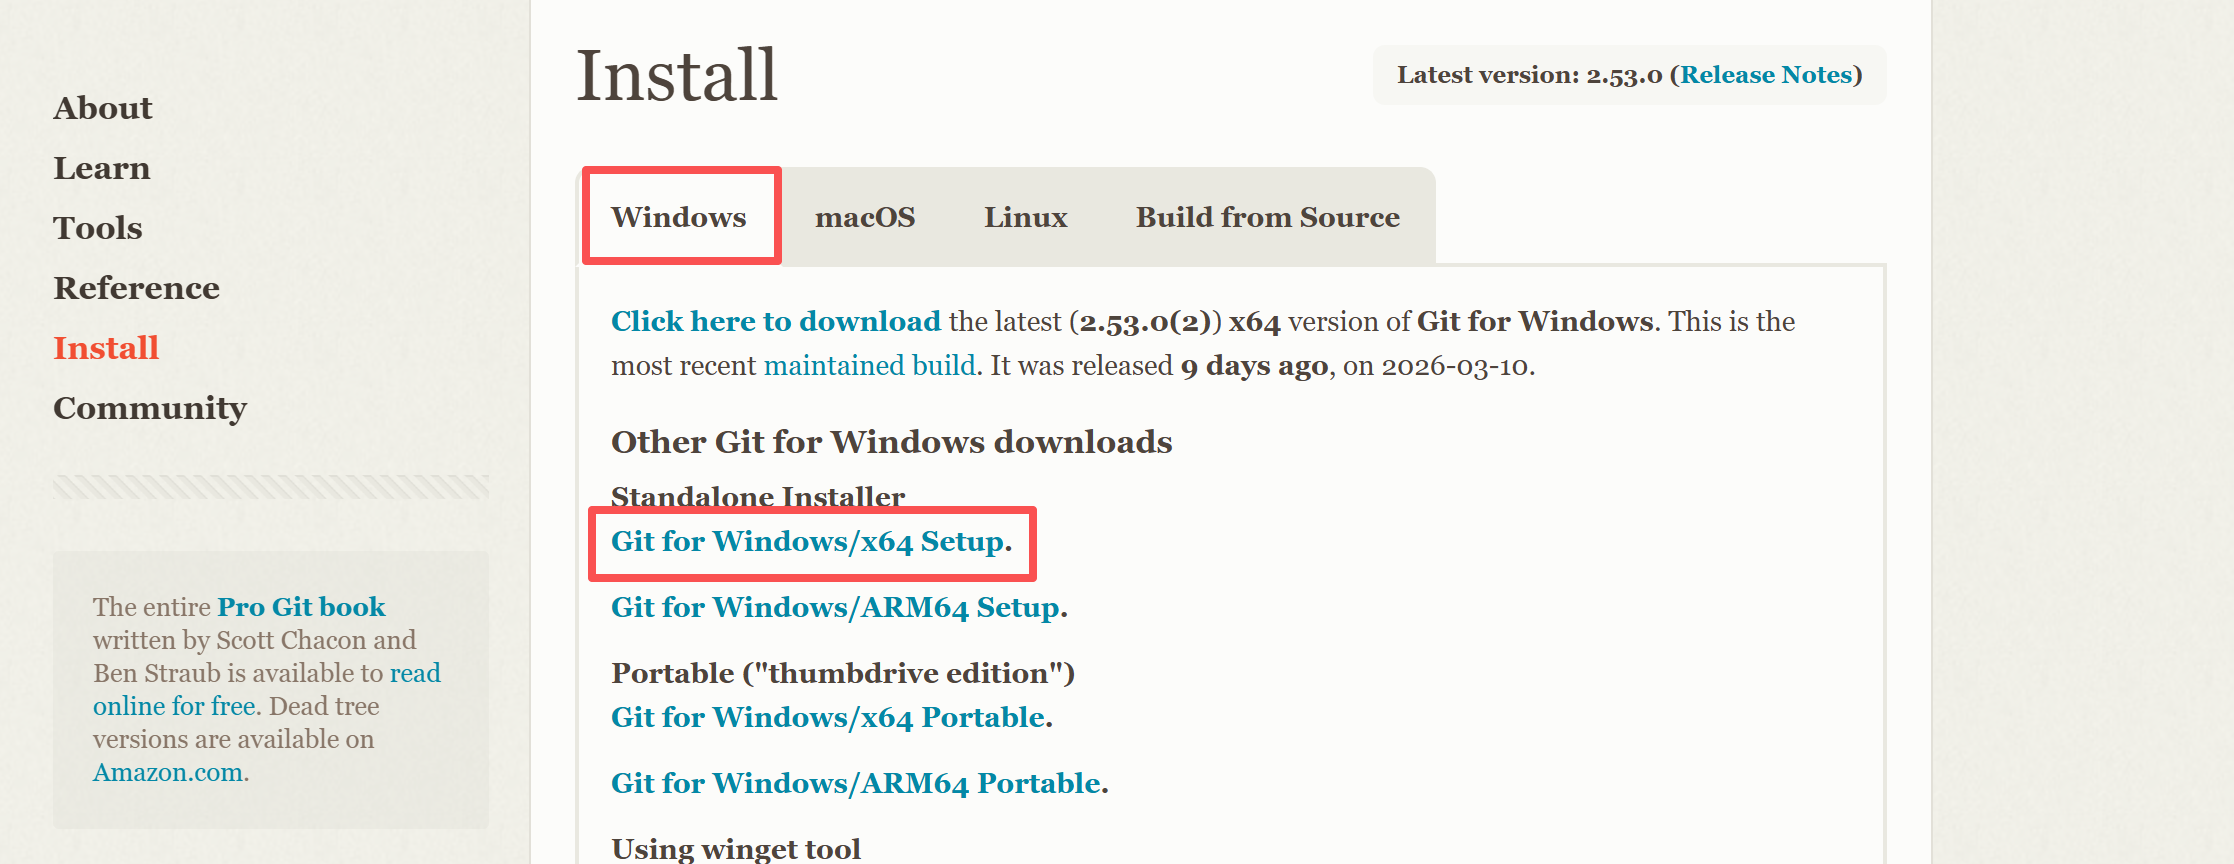
Task: Click the 'written by Scott Chacon and' text
Action: [x=254, y=640]
